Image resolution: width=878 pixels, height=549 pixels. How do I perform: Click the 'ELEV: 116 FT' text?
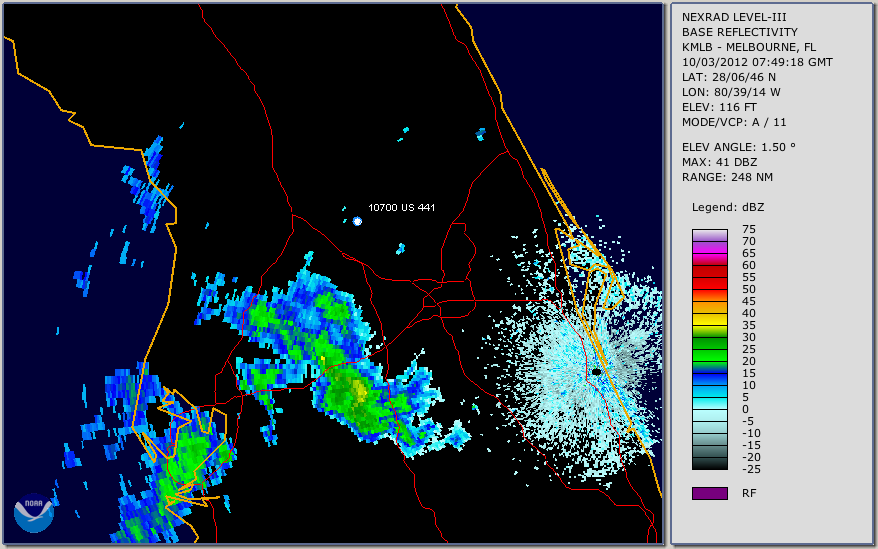pos(719,107)
